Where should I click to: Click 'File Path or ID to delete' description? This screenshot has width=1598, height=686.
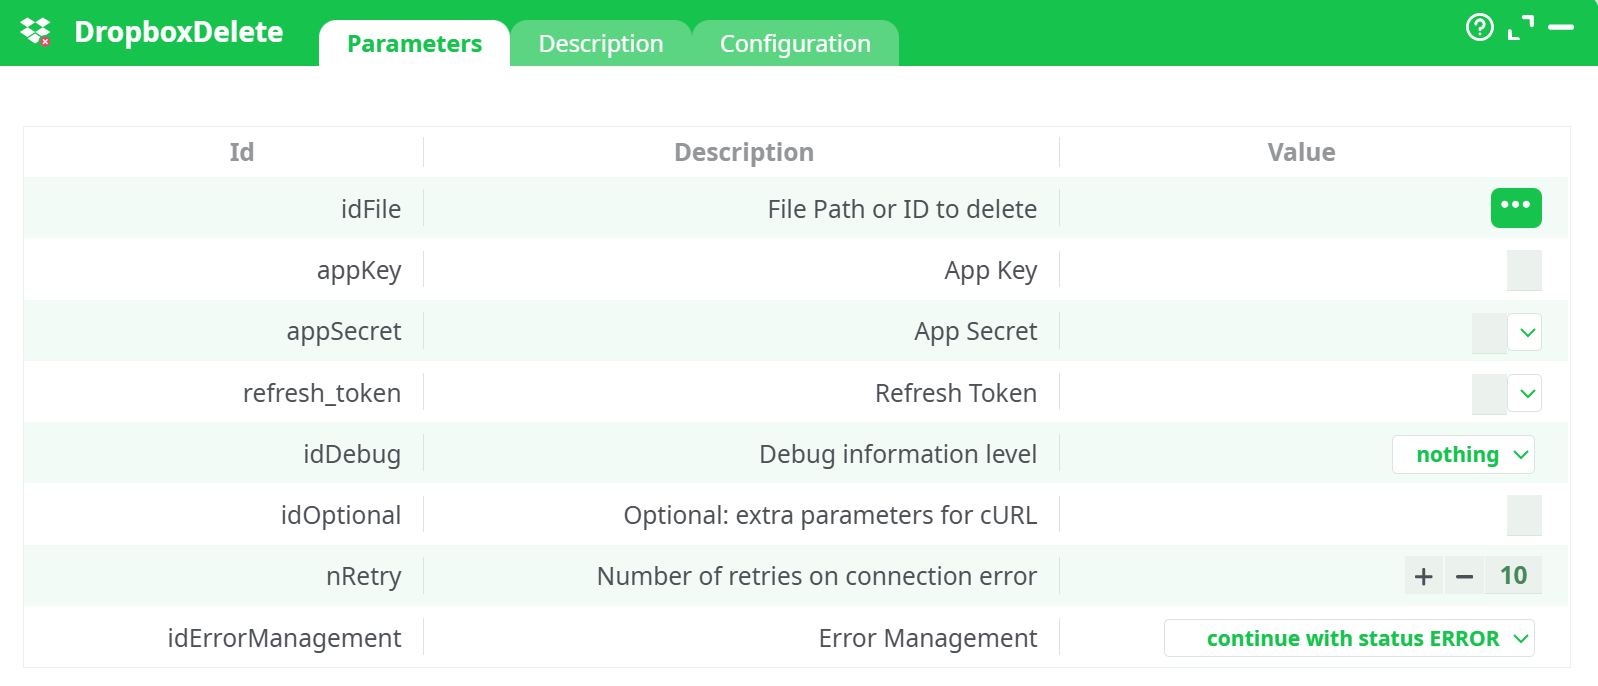902,209
